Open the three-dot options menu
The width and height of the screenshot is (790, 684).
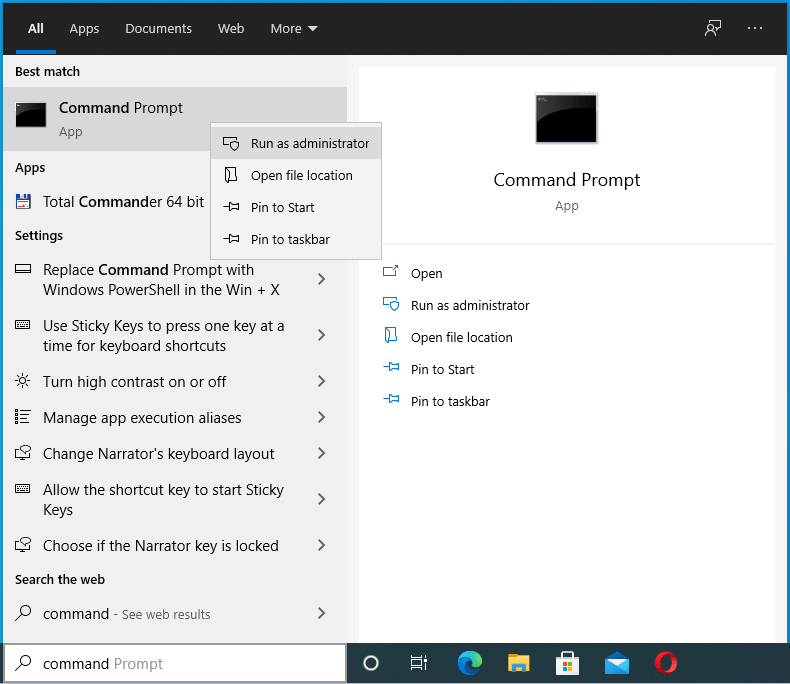(x=755, y=28)
